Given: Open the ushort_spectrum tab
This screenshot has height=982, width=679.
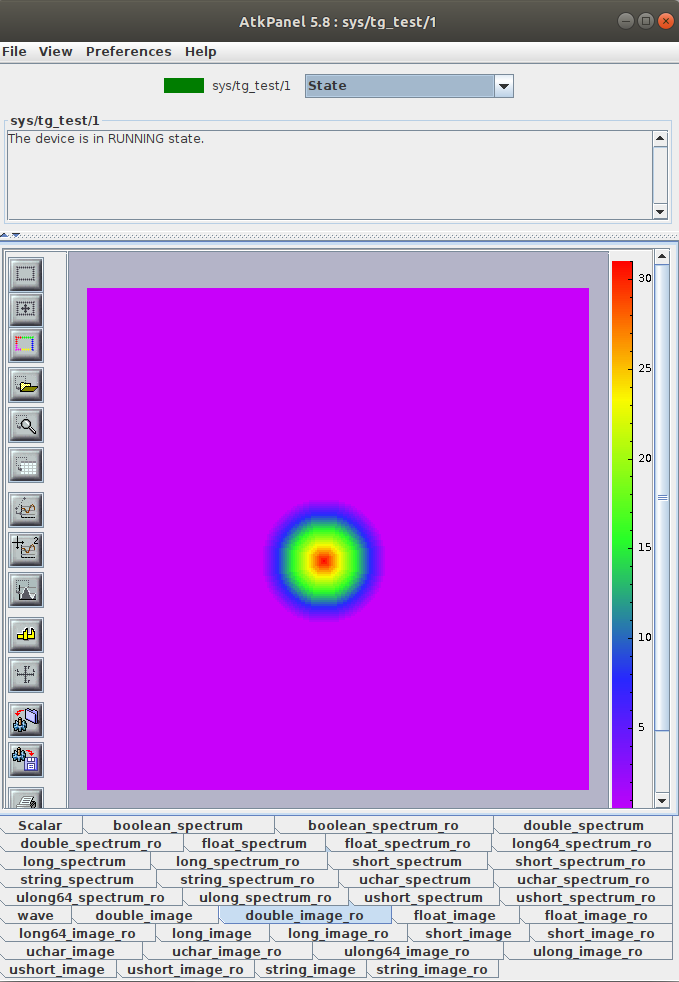Looking at the screenshot, I should tap(423, 897).
